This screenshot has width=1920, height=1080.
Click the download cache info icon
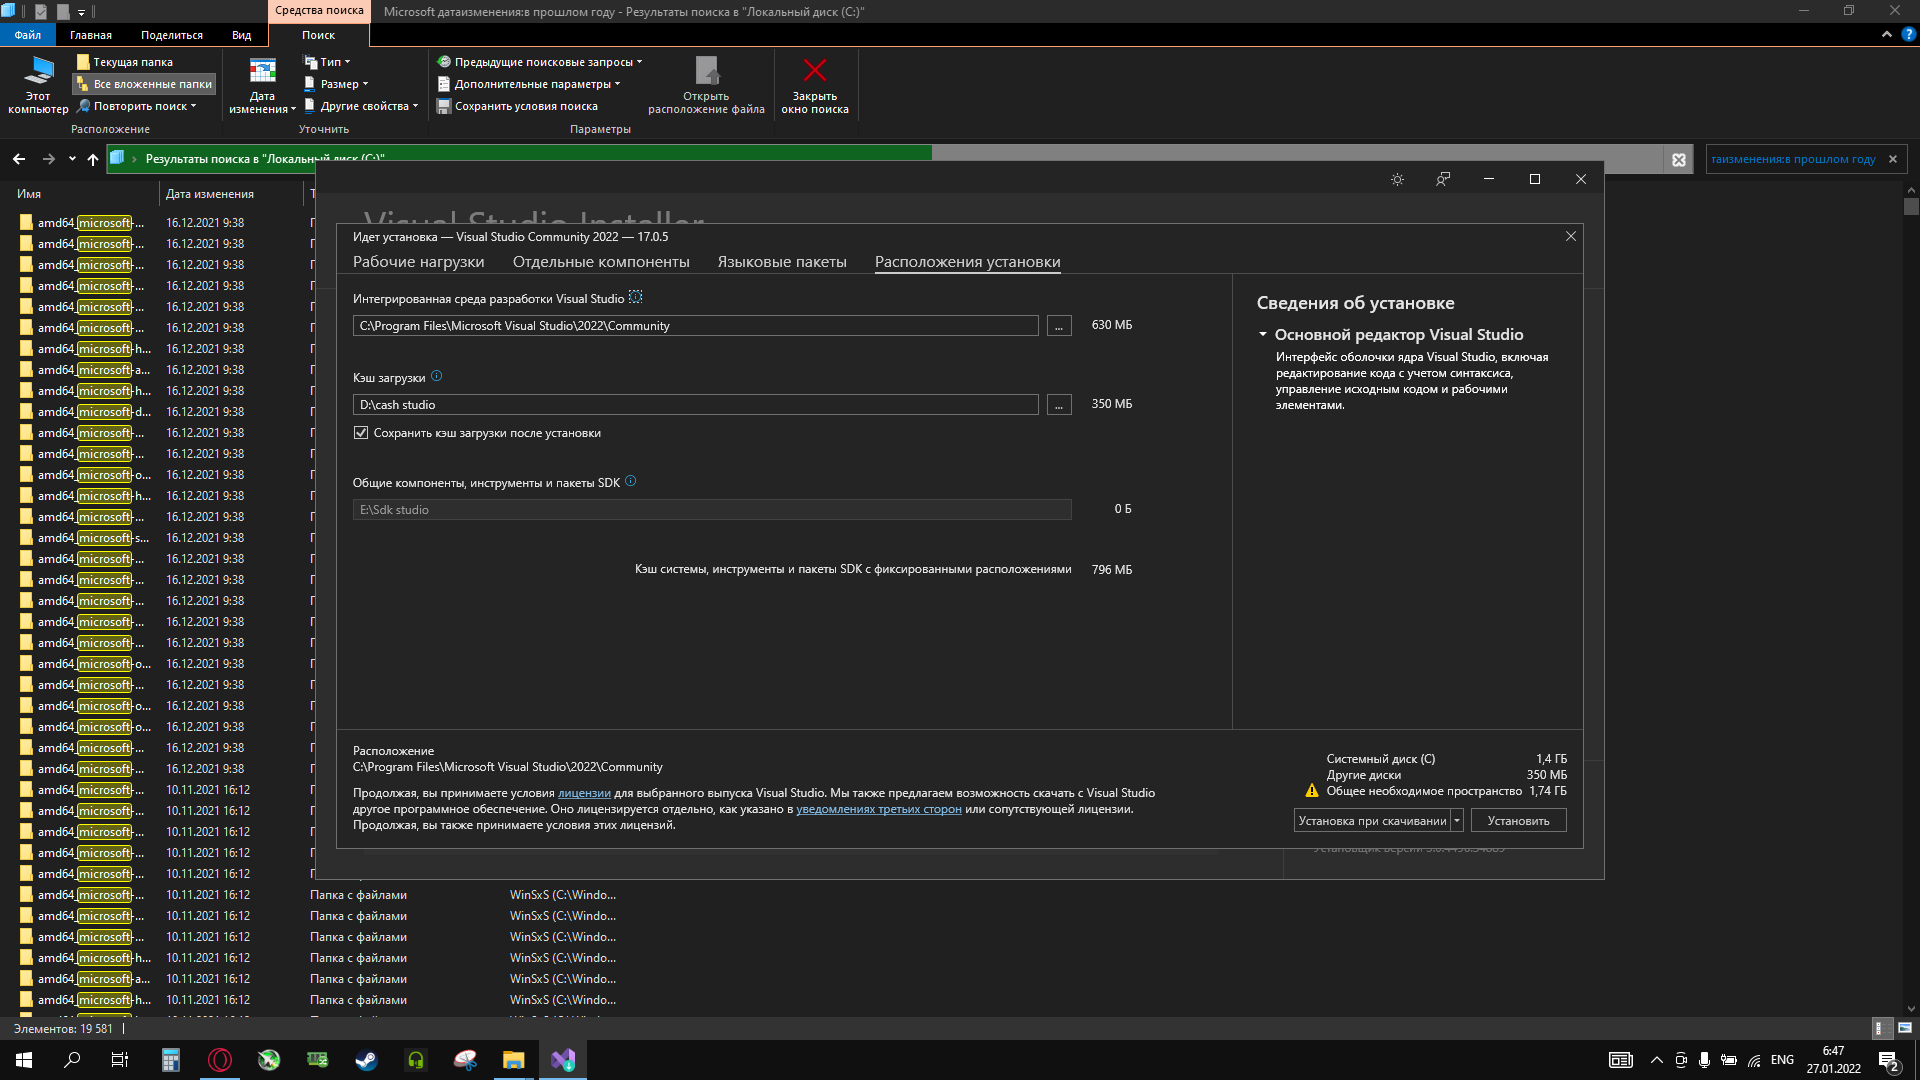pos(436,377)
